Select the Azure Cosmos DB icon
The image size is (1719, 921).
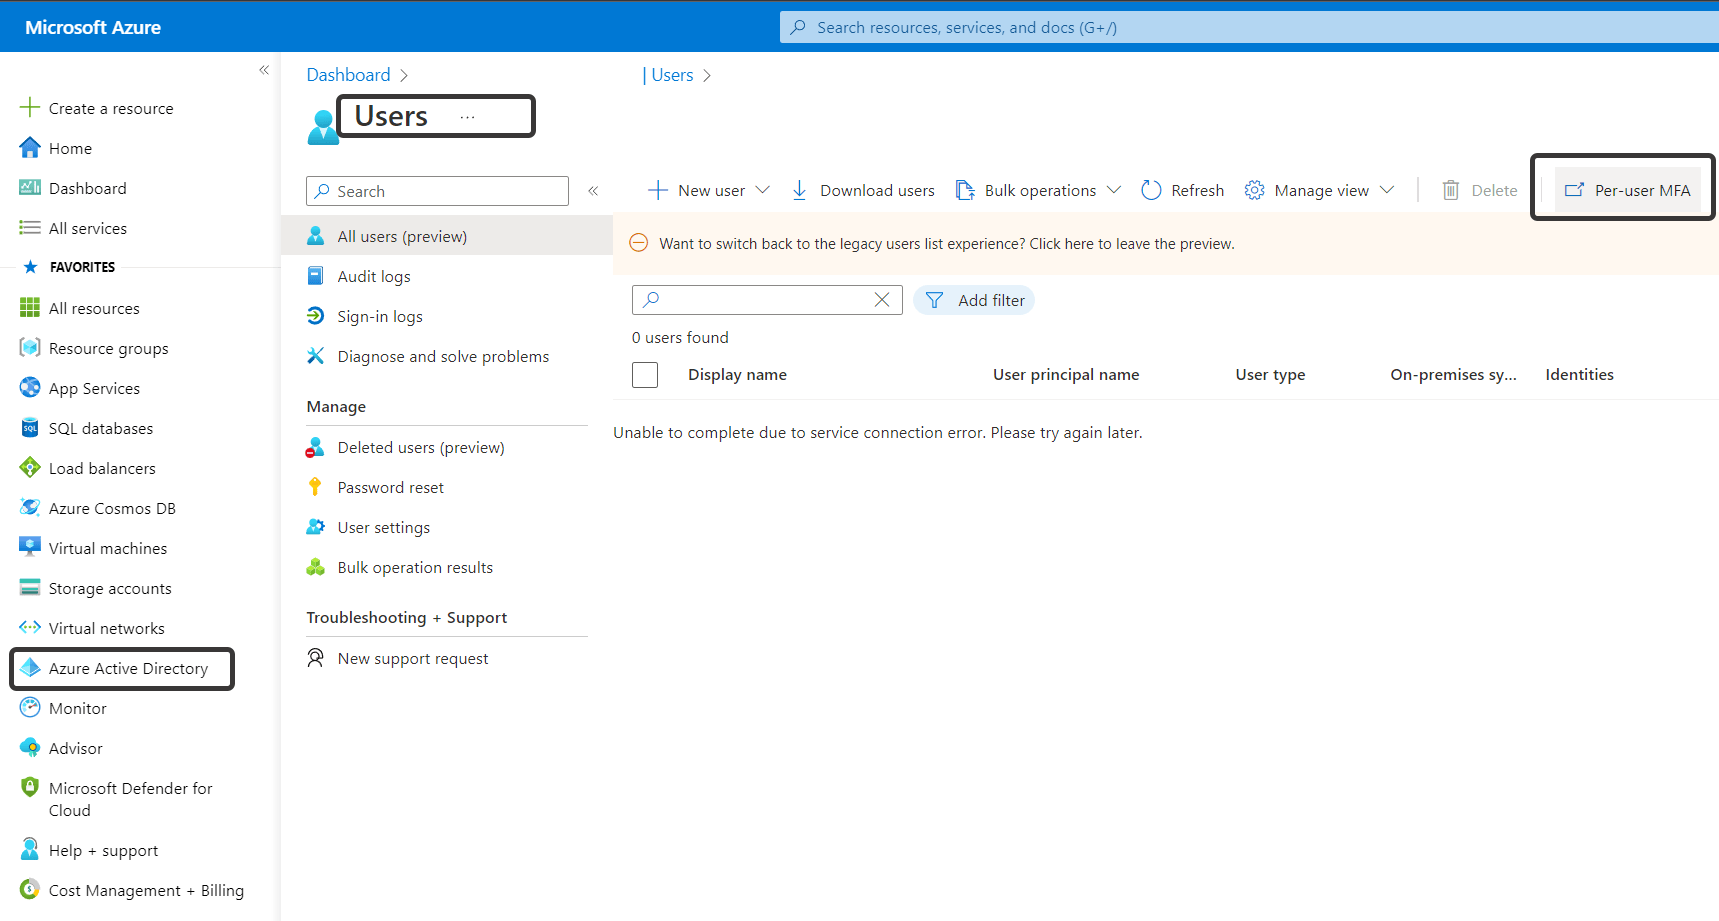click(x=30, y=507)
